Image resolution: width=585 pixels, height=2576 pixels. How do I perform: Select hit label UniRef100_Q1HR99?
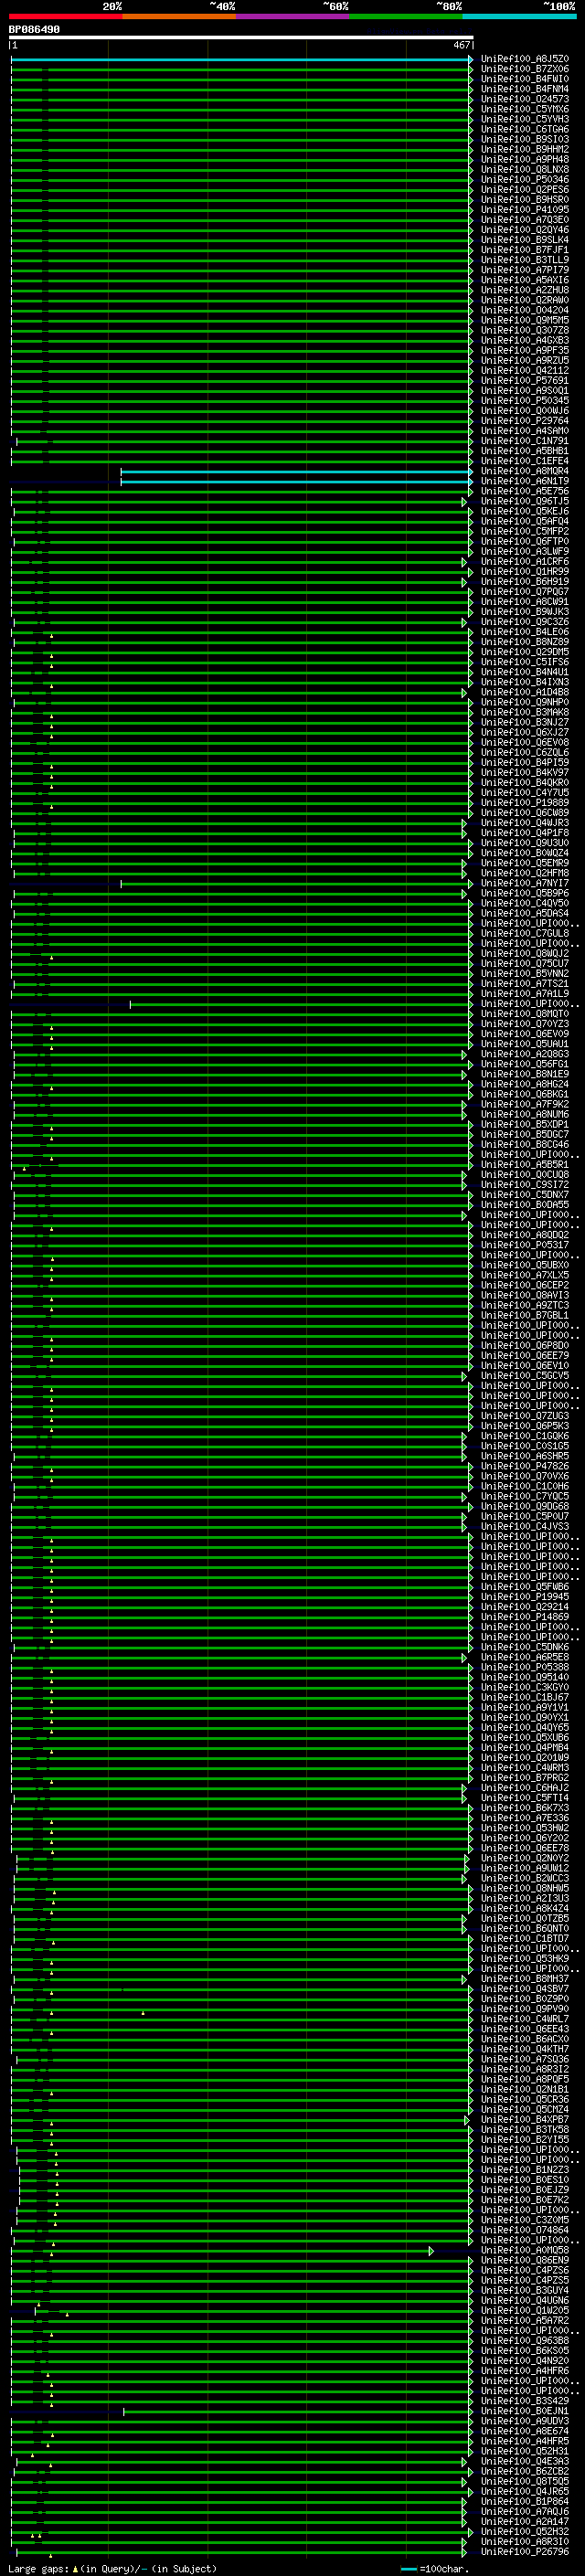[x=525, y=571]
